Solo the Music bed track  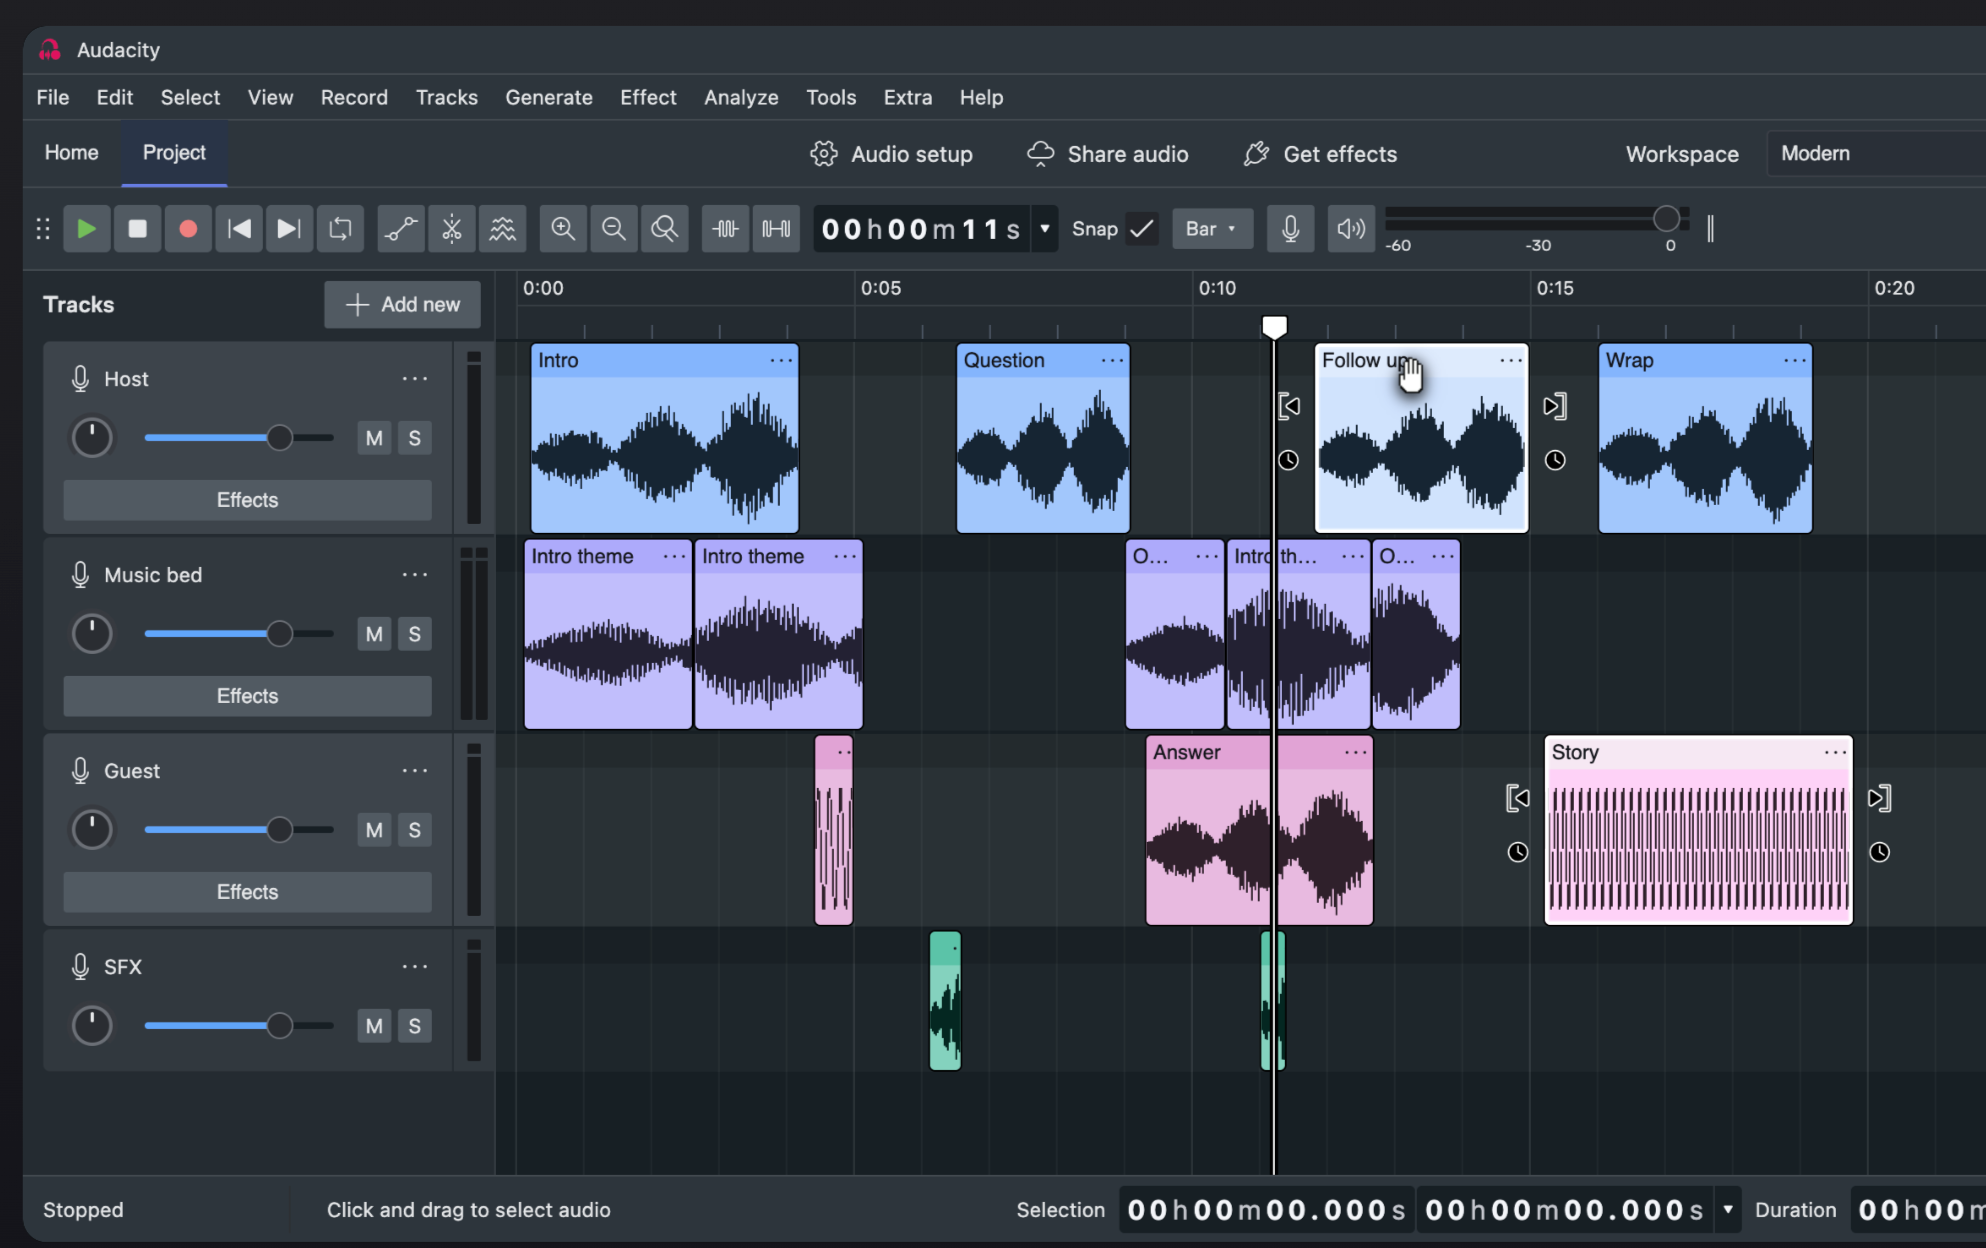pyautogui.click(x=414, y=634)
